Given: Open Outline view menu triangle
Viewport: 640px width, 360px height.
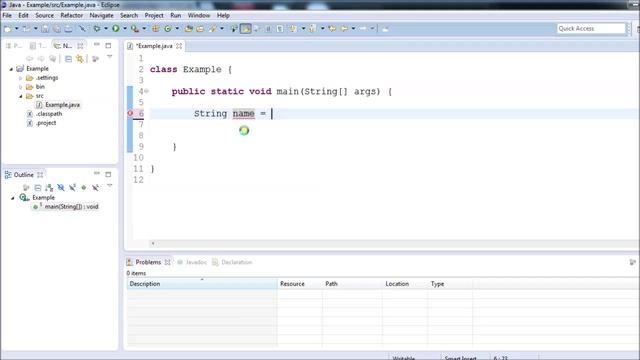Looking at the screenshot, I should click(x=110, y=186).
